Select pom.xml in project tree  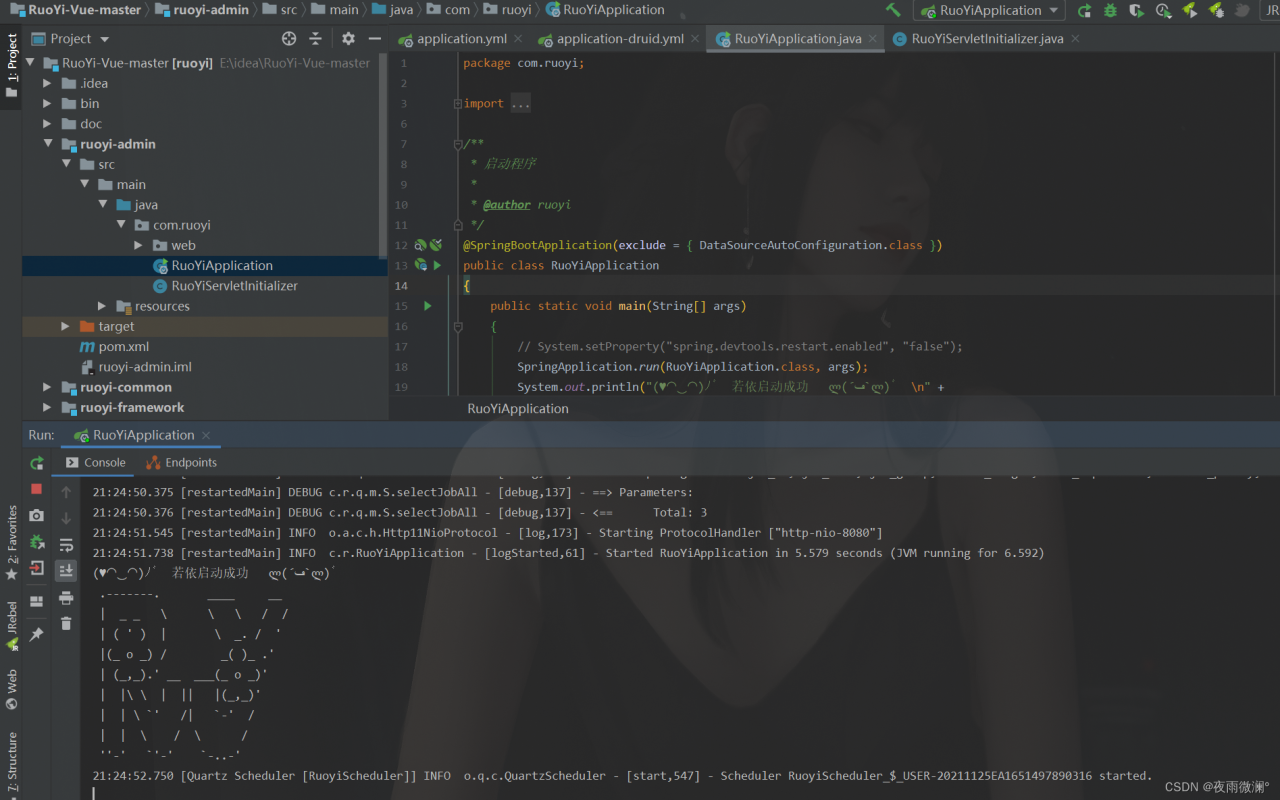click(114, 346)
